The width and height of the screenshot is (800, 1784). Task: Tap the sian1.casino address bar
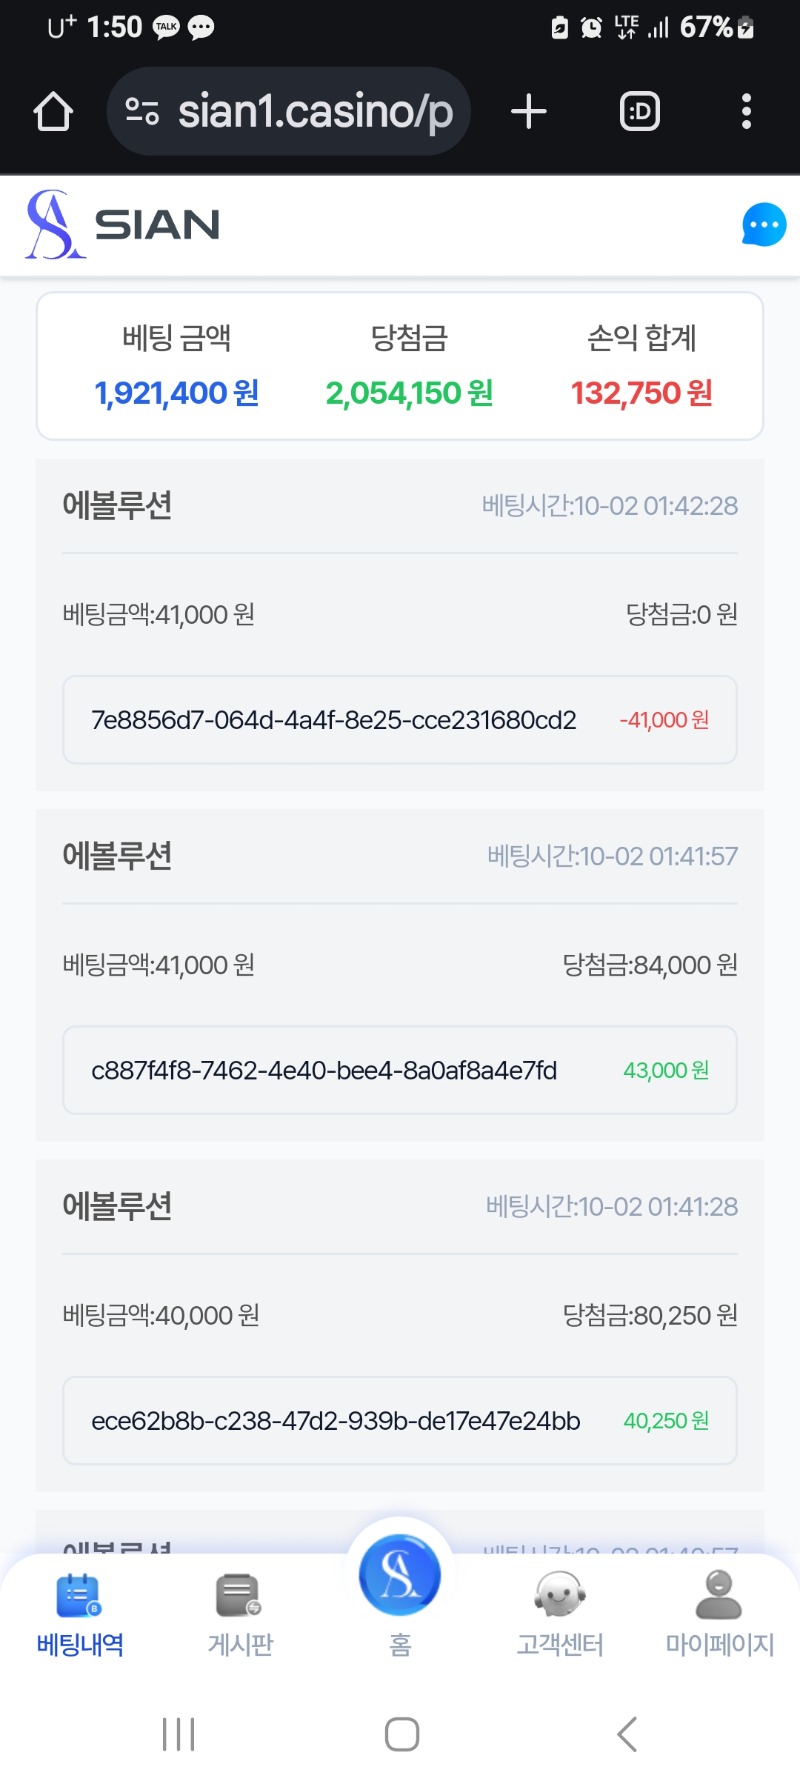288,111
